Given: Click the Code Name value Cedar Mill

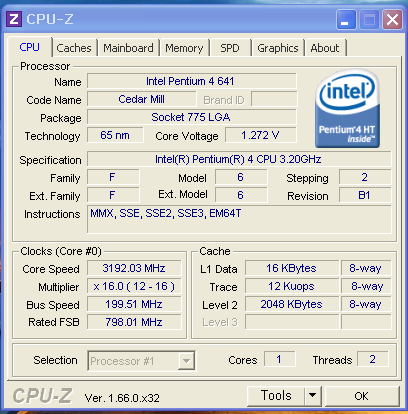Looking at the screenshot, I should (x=142, y=99).
